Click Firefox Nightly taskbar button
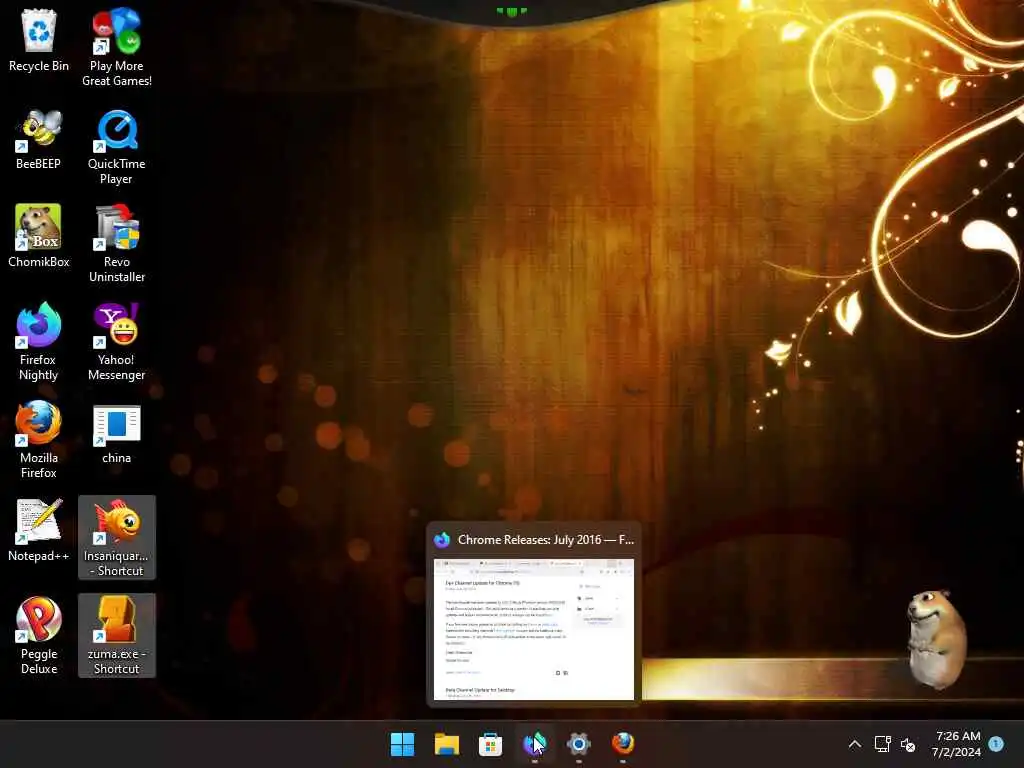Image resolution: width=1024 pixels, height=768 pixels. click(x=534, y=744)
